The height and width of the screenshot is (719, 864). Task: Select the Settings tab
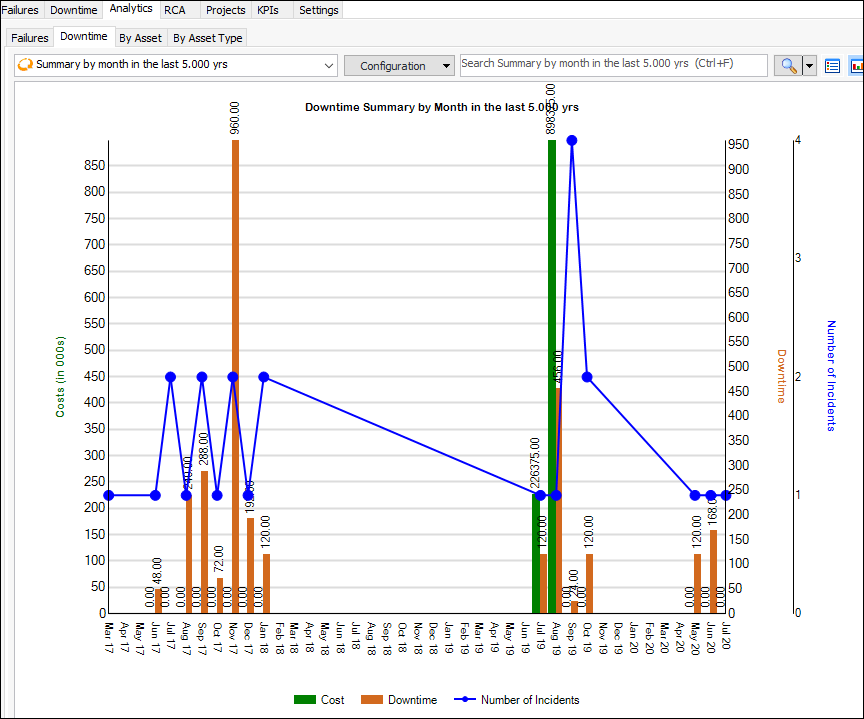tap(318, 10)
